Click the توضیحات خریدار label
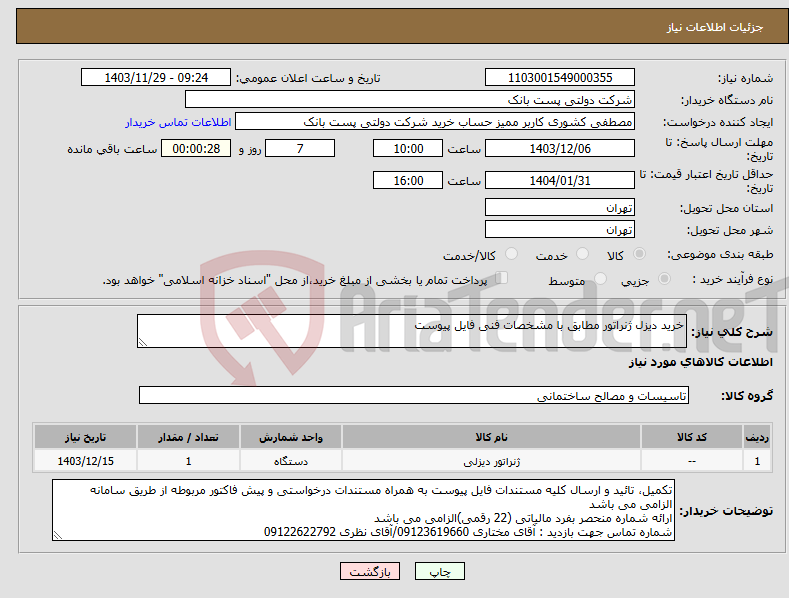Image resolution: width=789 pixels, height=598 pixels. pyautogui.click(x=727, y=511)
